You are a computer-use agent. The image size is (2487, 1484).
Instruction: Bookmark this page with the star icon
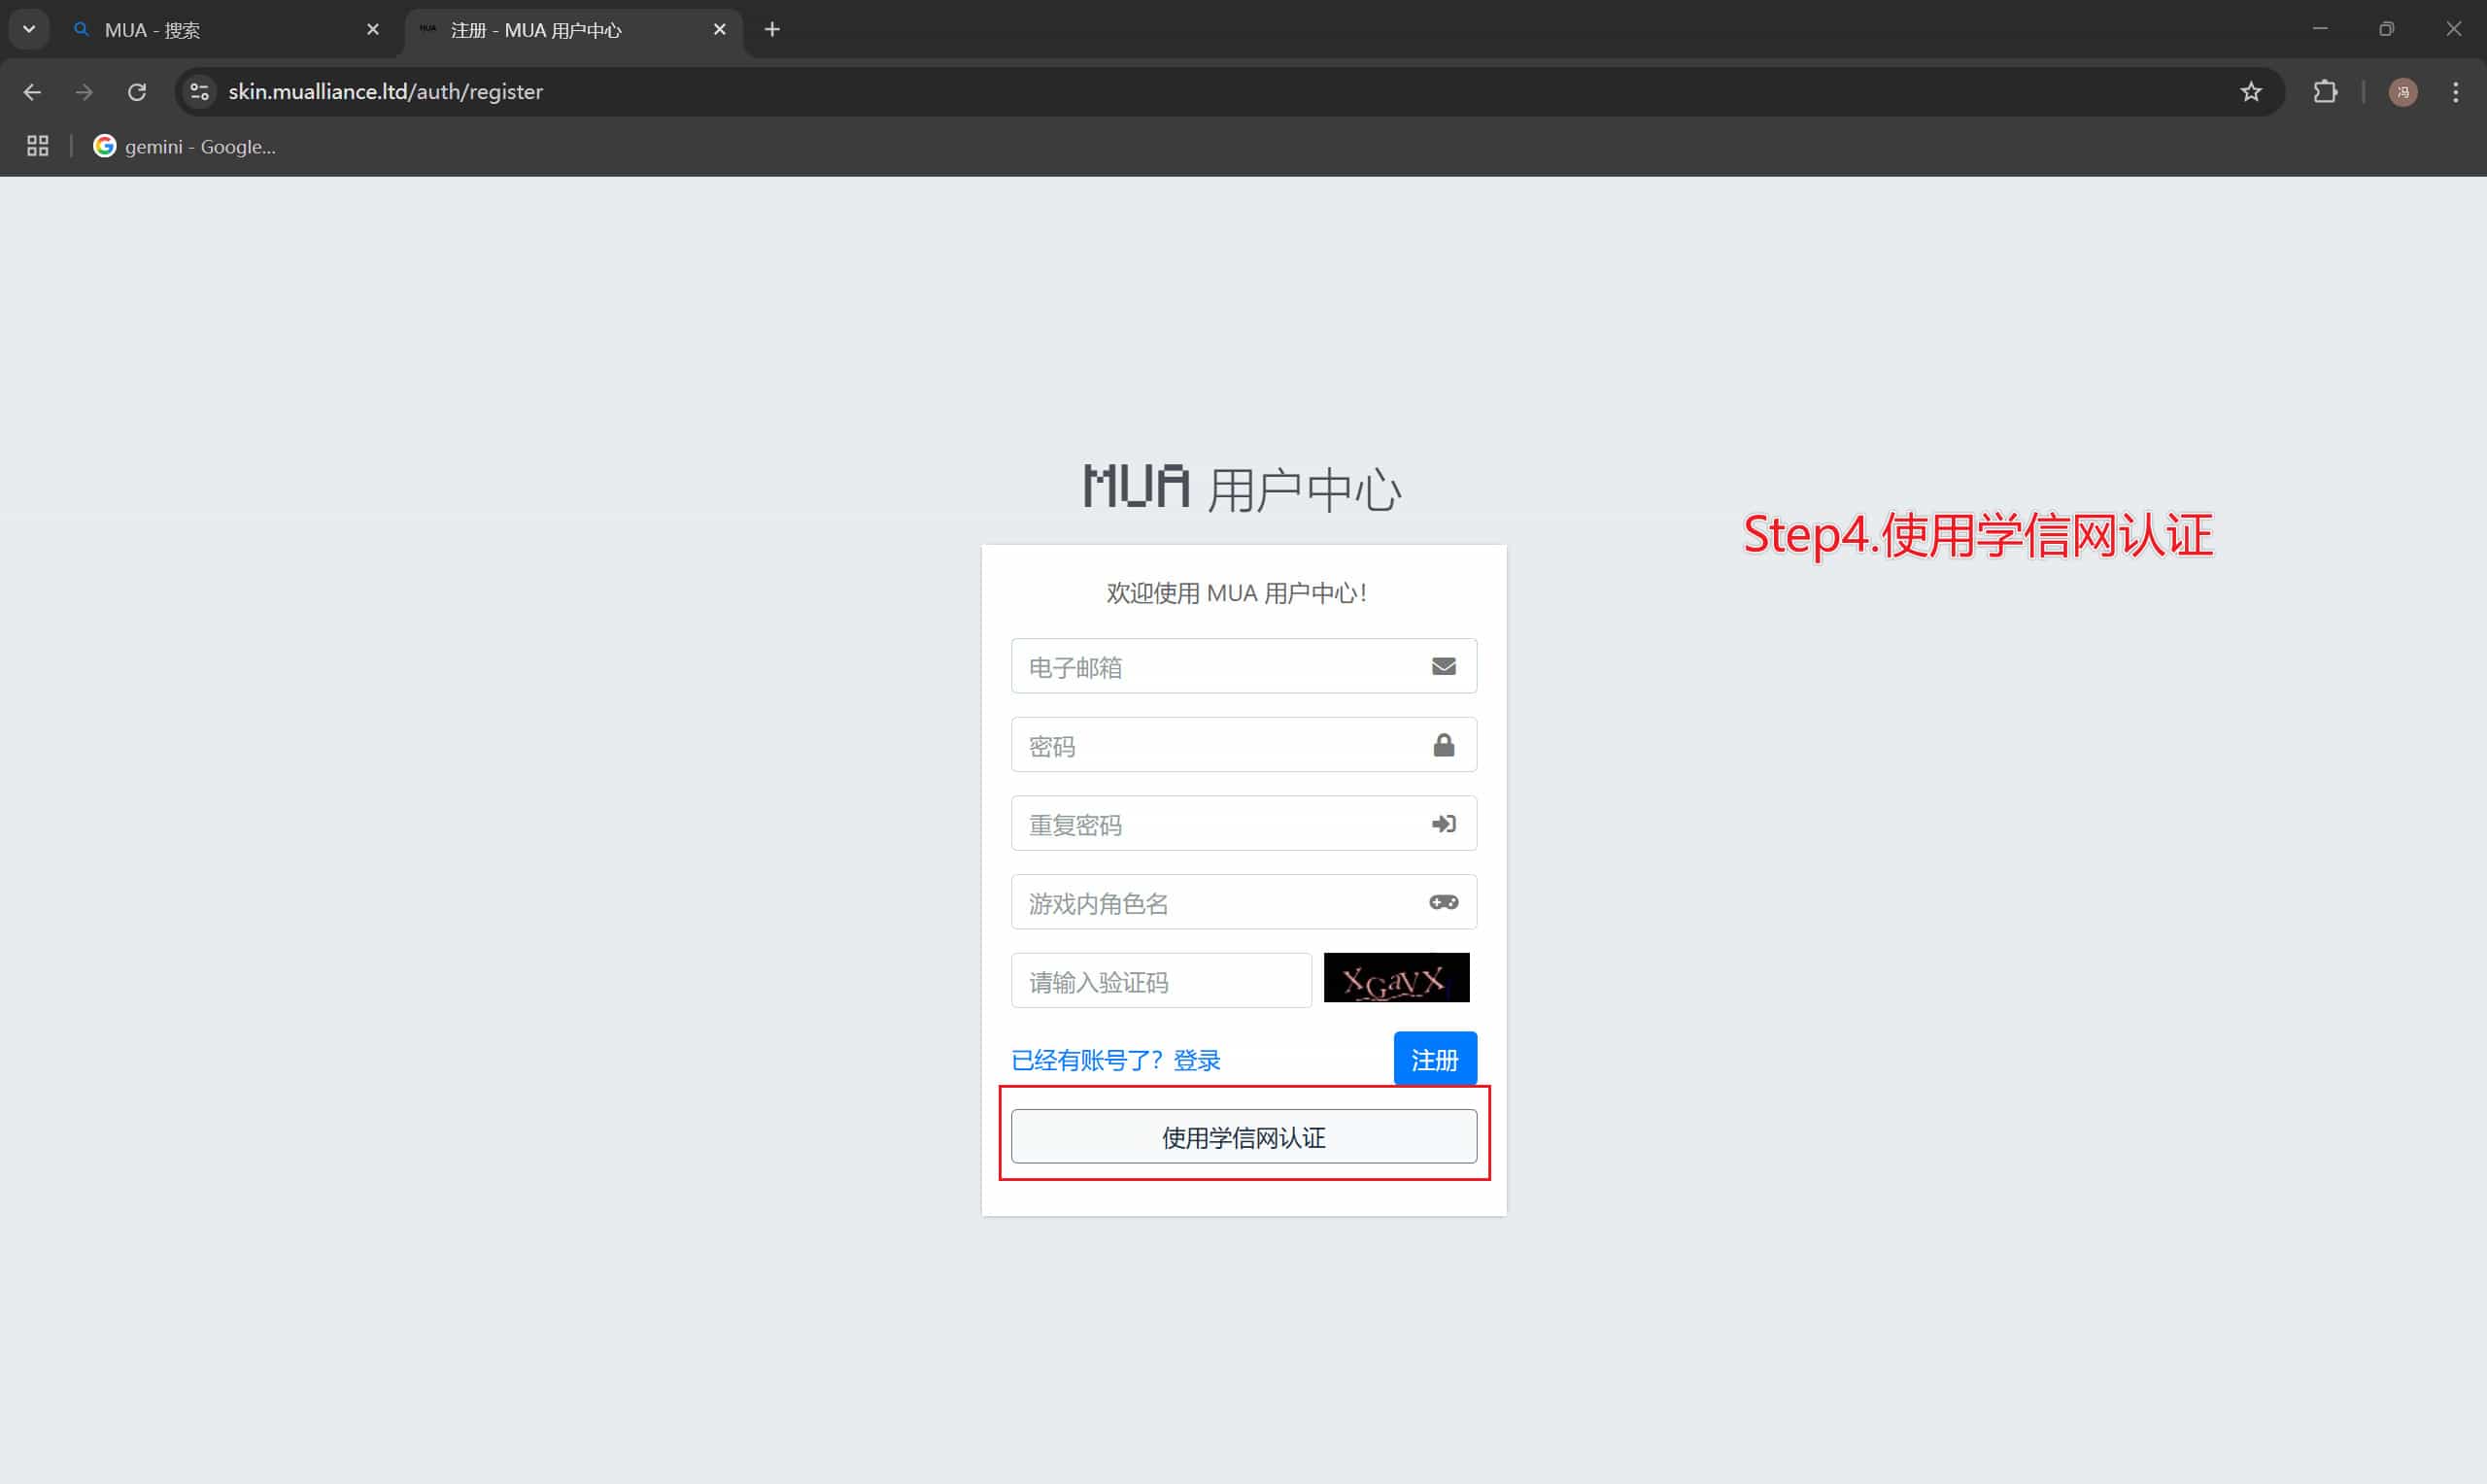click(x=2250, y=92)
